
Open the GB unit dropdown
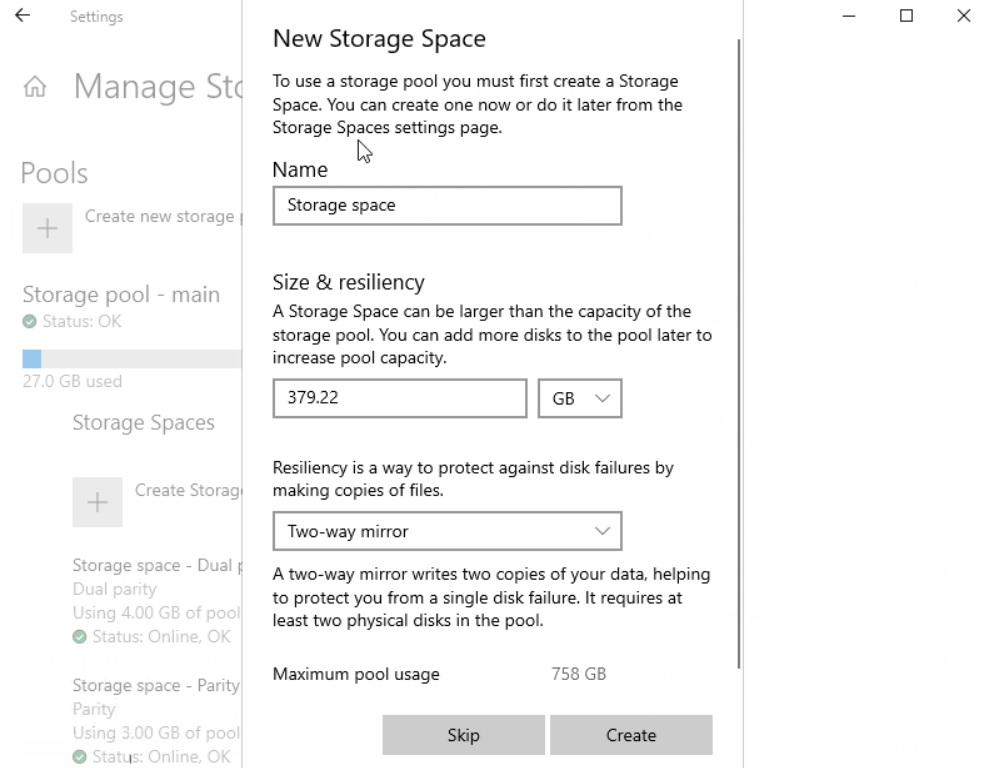(580, 398)
